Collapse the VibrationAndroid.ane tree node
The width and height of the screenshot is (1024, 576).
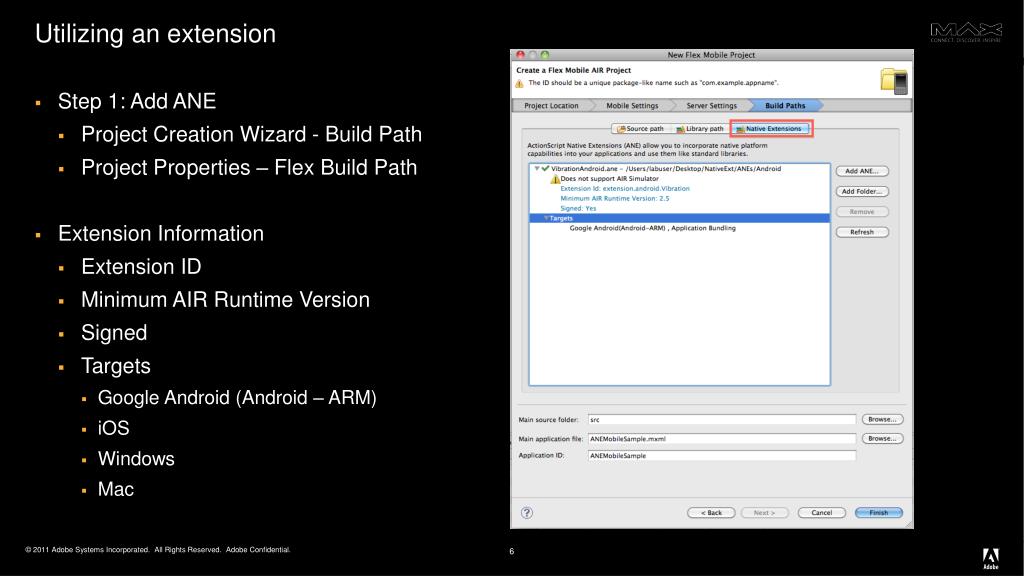(537, 168)
